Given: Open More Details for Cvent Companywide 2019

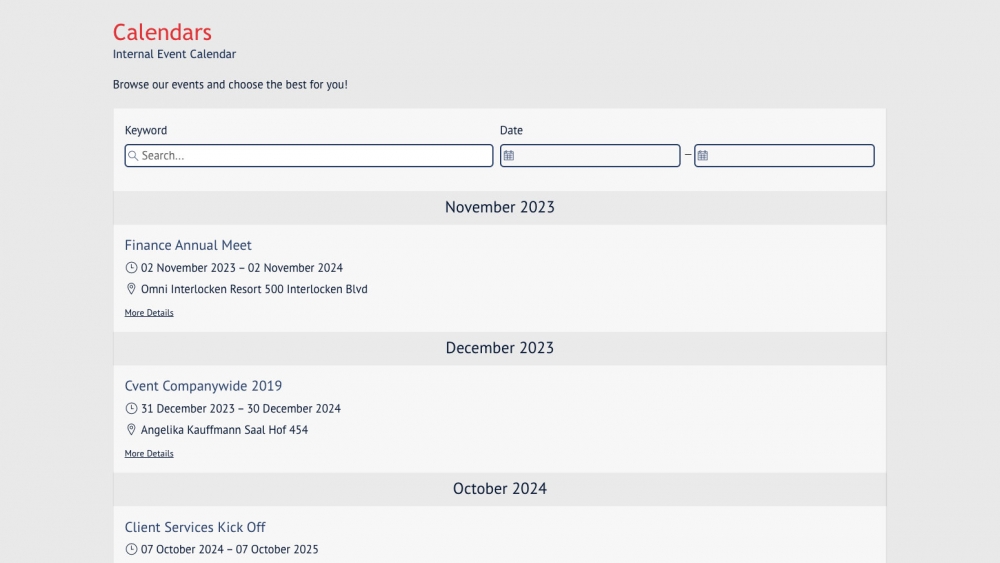Looking at the screenshot, I should pyautogui.click(x=149, y=454).
